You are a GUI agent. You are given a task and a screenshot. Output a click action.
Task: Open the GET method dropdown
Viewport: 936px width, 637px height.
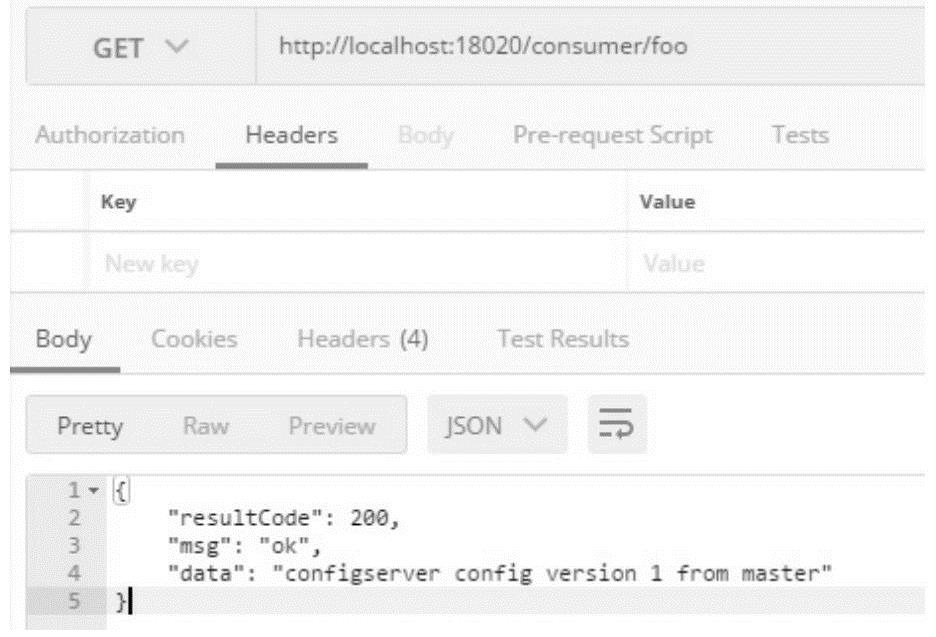click(x=140, y=48)
